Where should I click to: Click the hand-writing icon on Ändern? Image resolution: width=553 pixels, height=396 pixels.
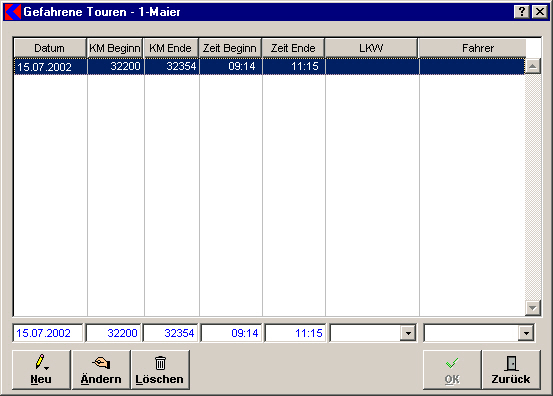(x=101, y=363)
